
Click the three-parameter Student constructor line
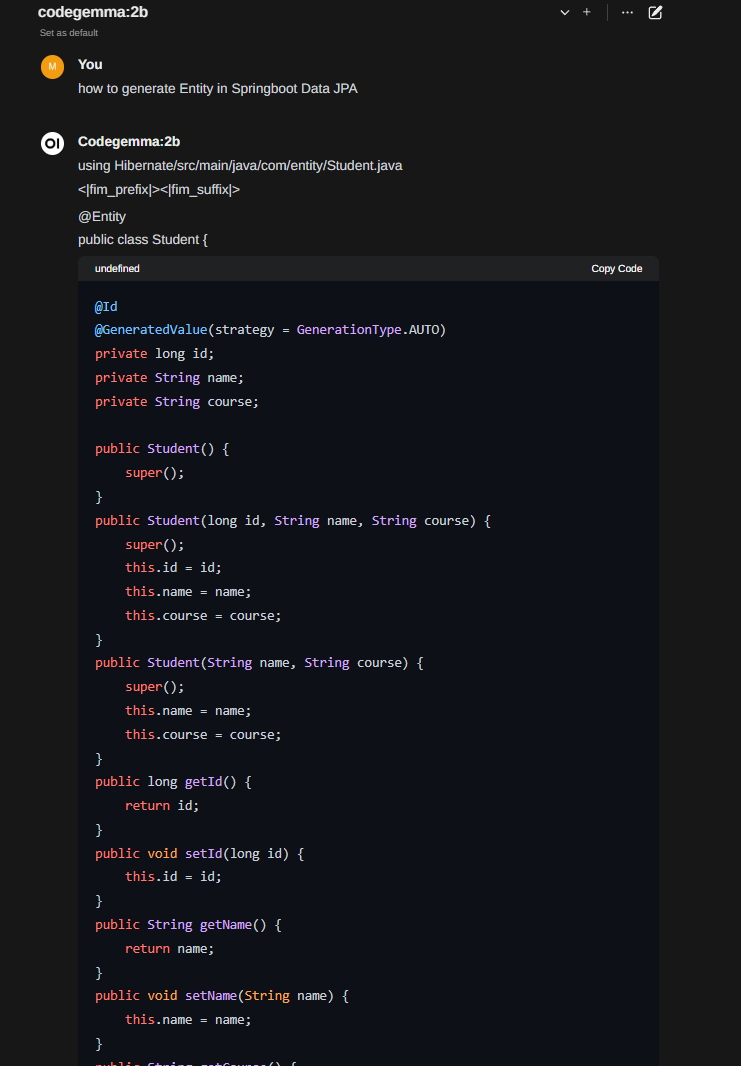coord(293,521)
